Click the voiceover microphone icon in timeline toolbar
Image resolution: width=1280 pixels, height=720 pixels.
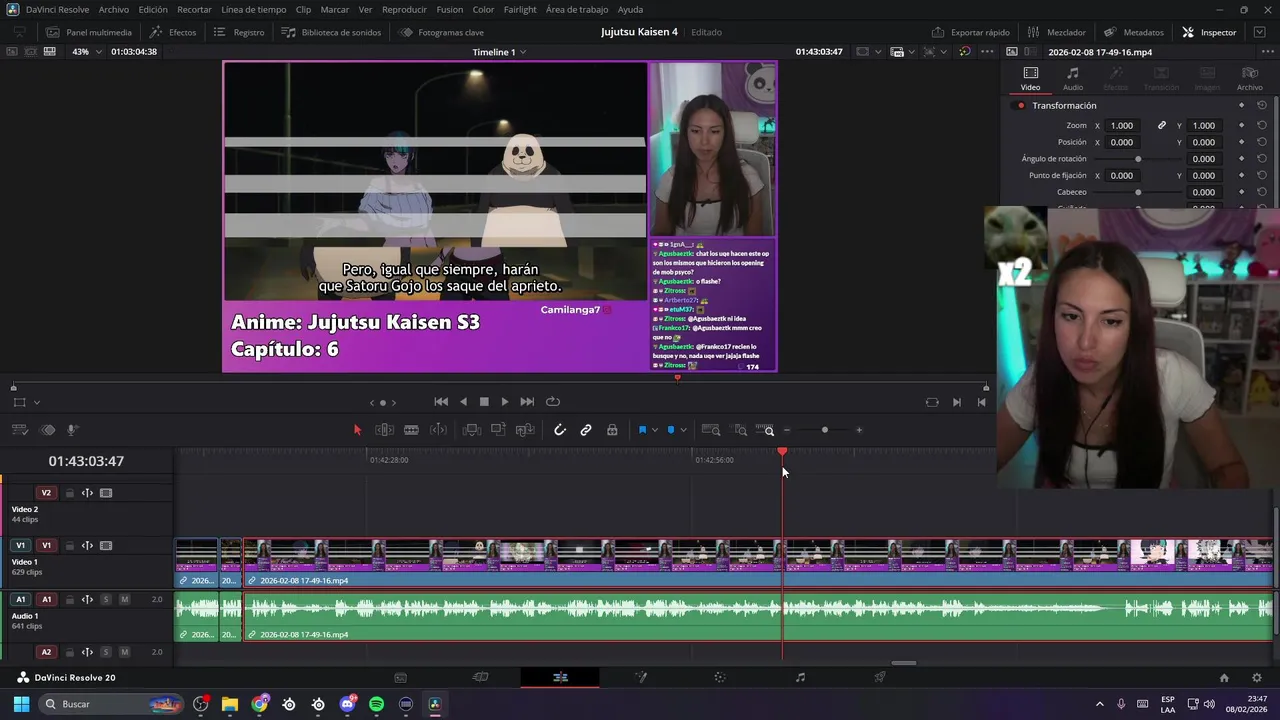[73, 430]
